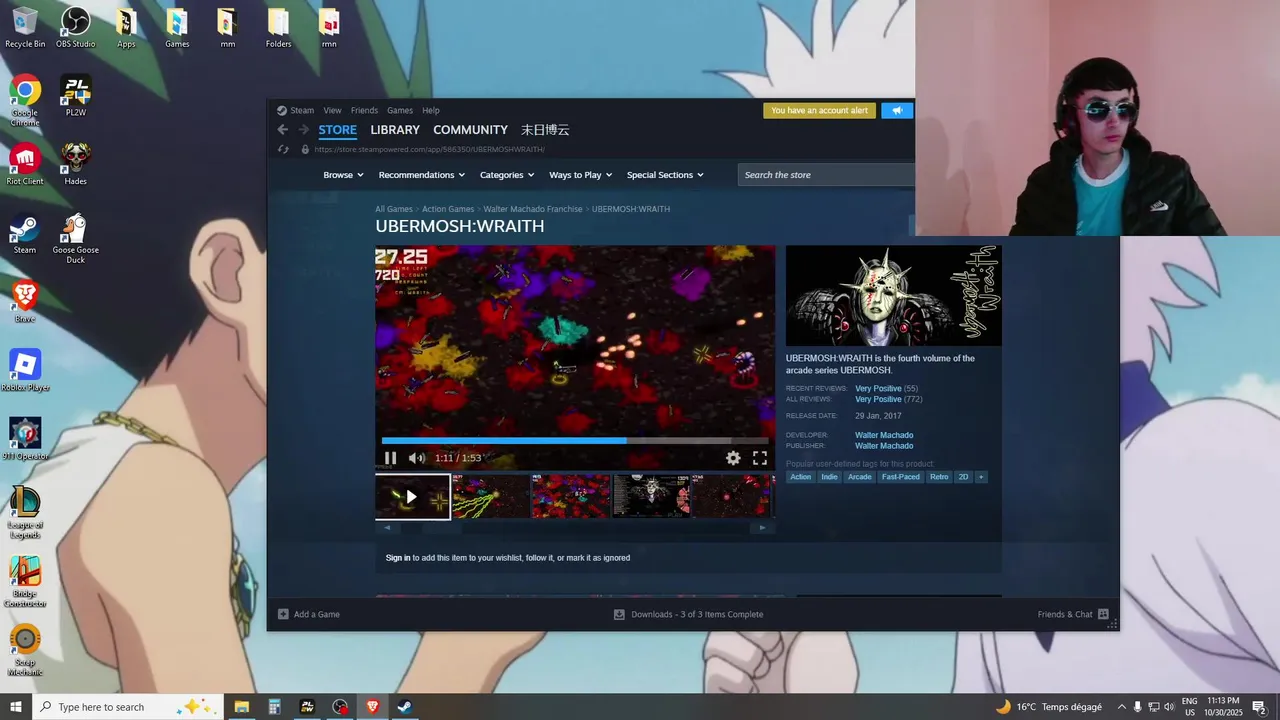Click the Action Games breadcrumb link

(448, 209)
